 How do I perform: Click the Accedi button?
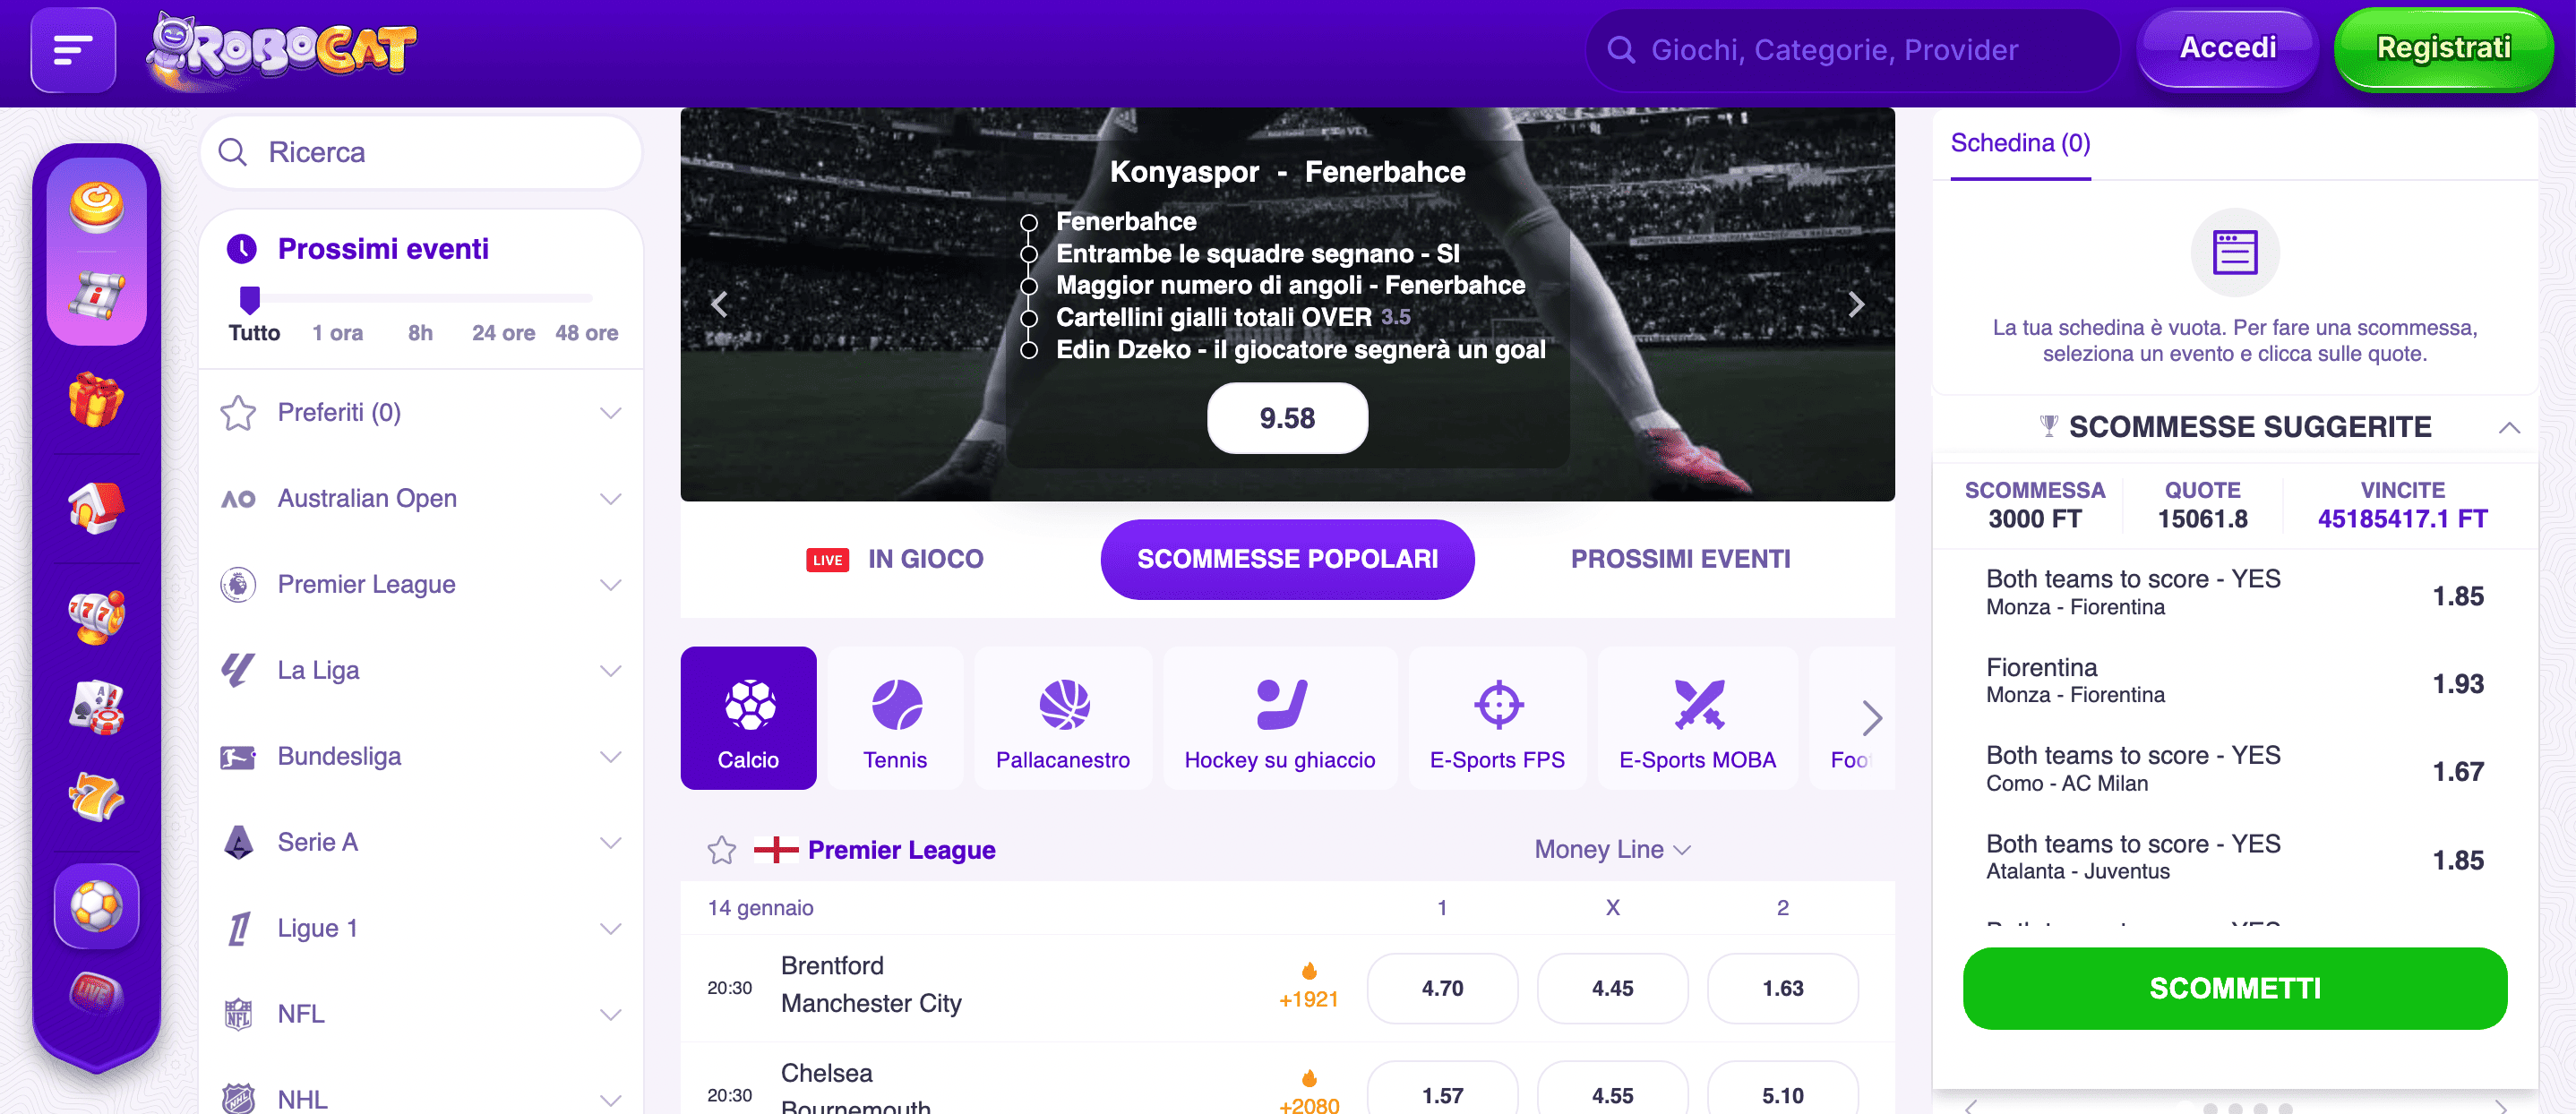coord(2228,47)
